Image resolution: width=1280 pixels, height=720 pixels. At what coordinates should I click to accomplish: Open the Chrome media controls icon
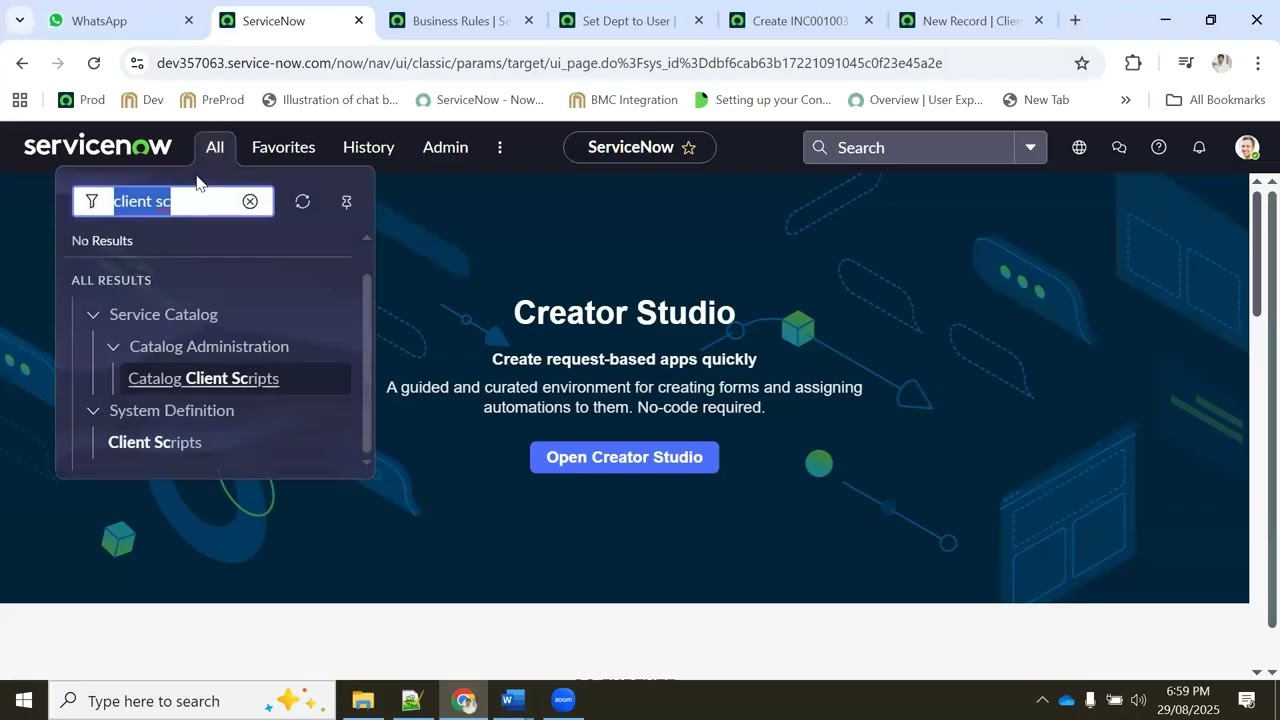(1186, 63)
